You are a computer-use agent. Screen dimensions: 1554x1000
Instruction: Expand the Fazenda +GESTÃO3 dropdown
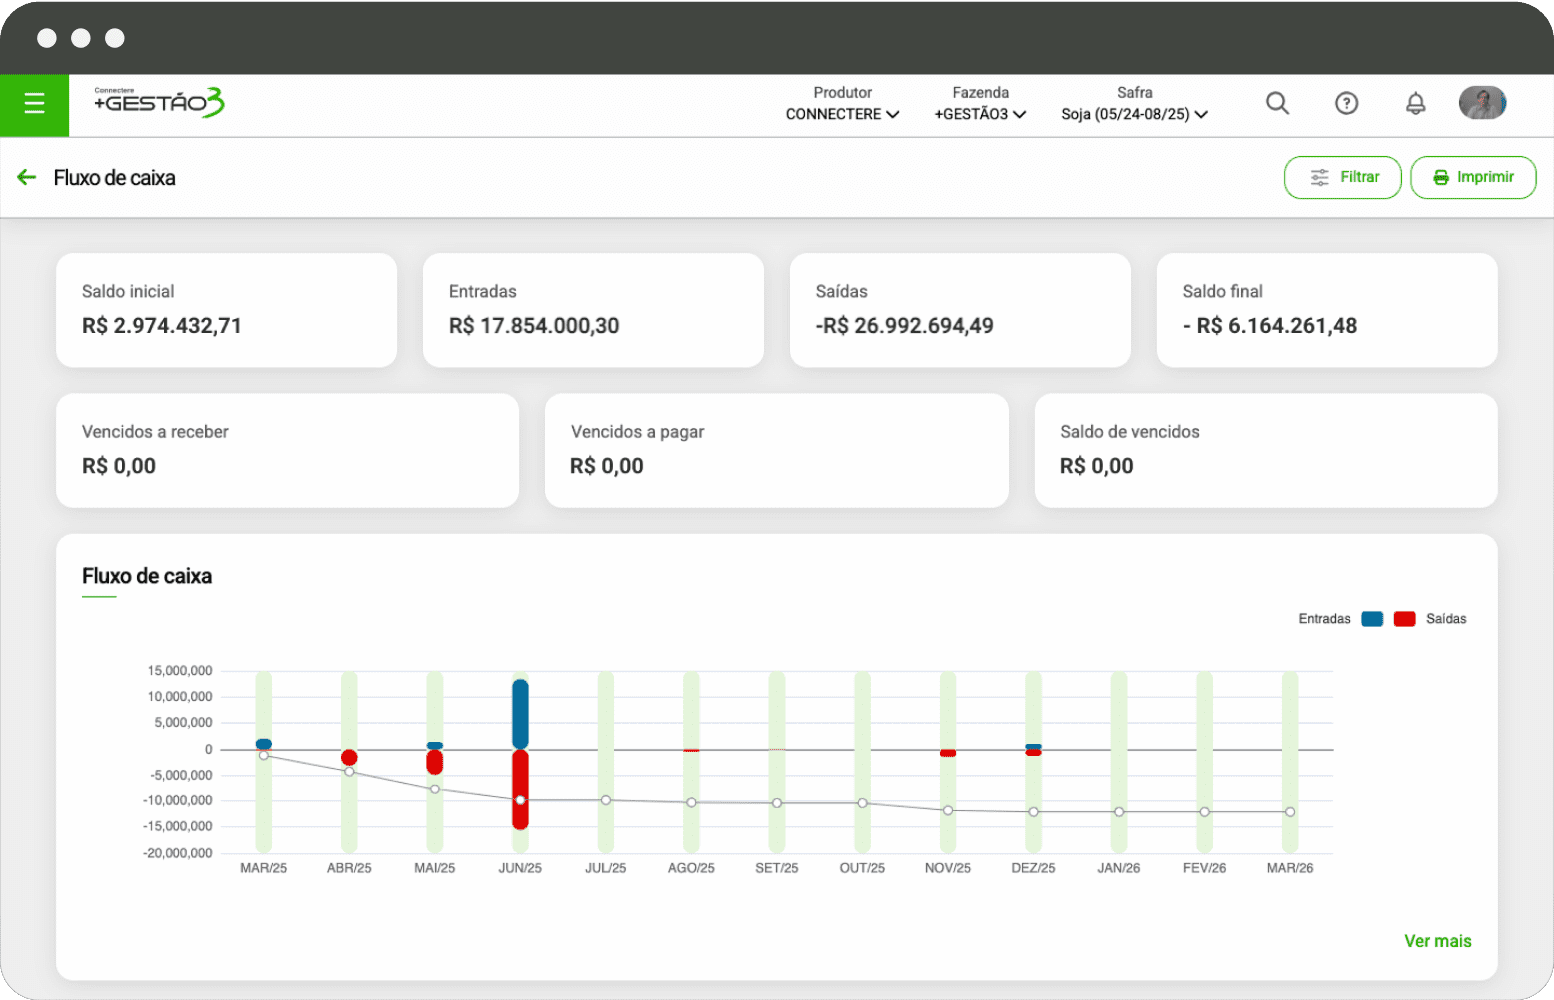980,114
